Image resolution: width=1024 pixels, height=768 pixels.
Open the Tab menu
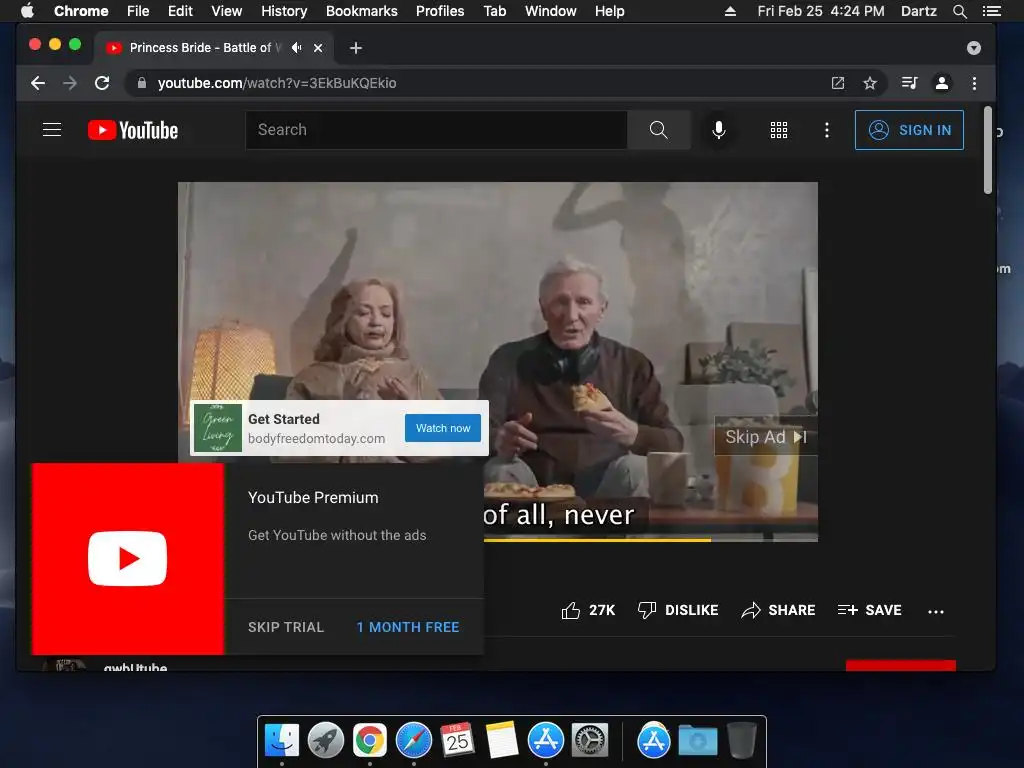coord(495,11)
